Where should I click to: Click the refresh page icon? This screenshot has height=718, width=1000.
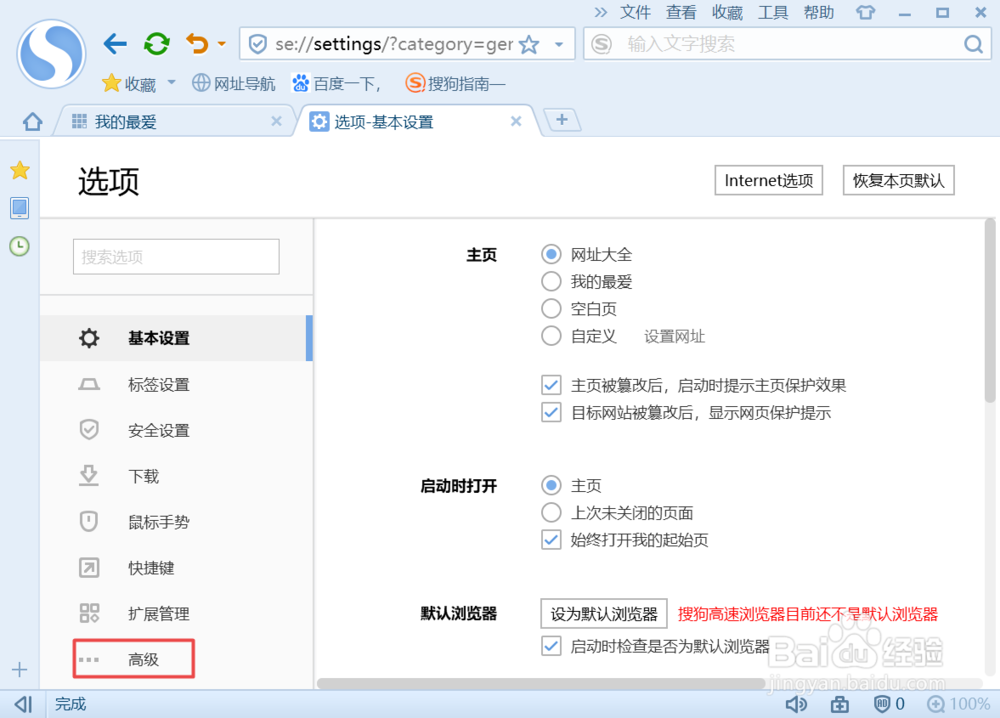[x=156, y=43]
